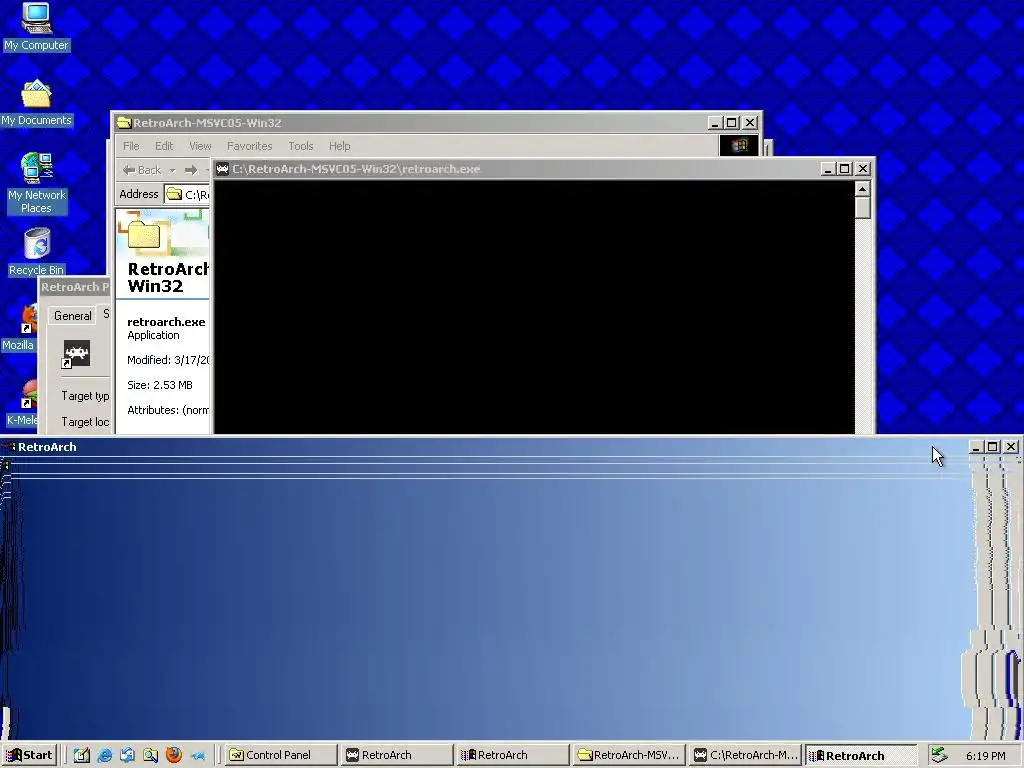Screen dimensions: 1024x768
Task: Click the folder icon in Explorer title bar
Action: click(124, 123)
